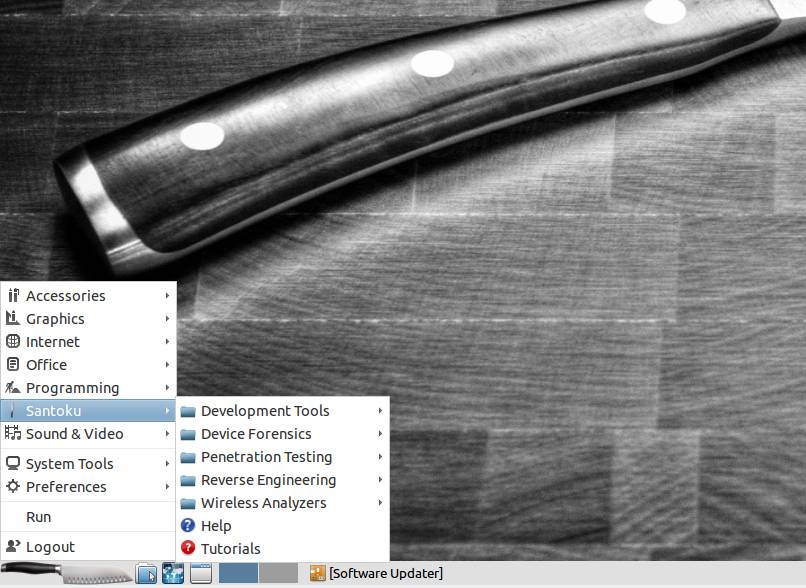Image resolution: width=806 pixels, height=588 pixels.
Task: Expand the Penetration Testing submenu arrow
Action: point(380,457)
